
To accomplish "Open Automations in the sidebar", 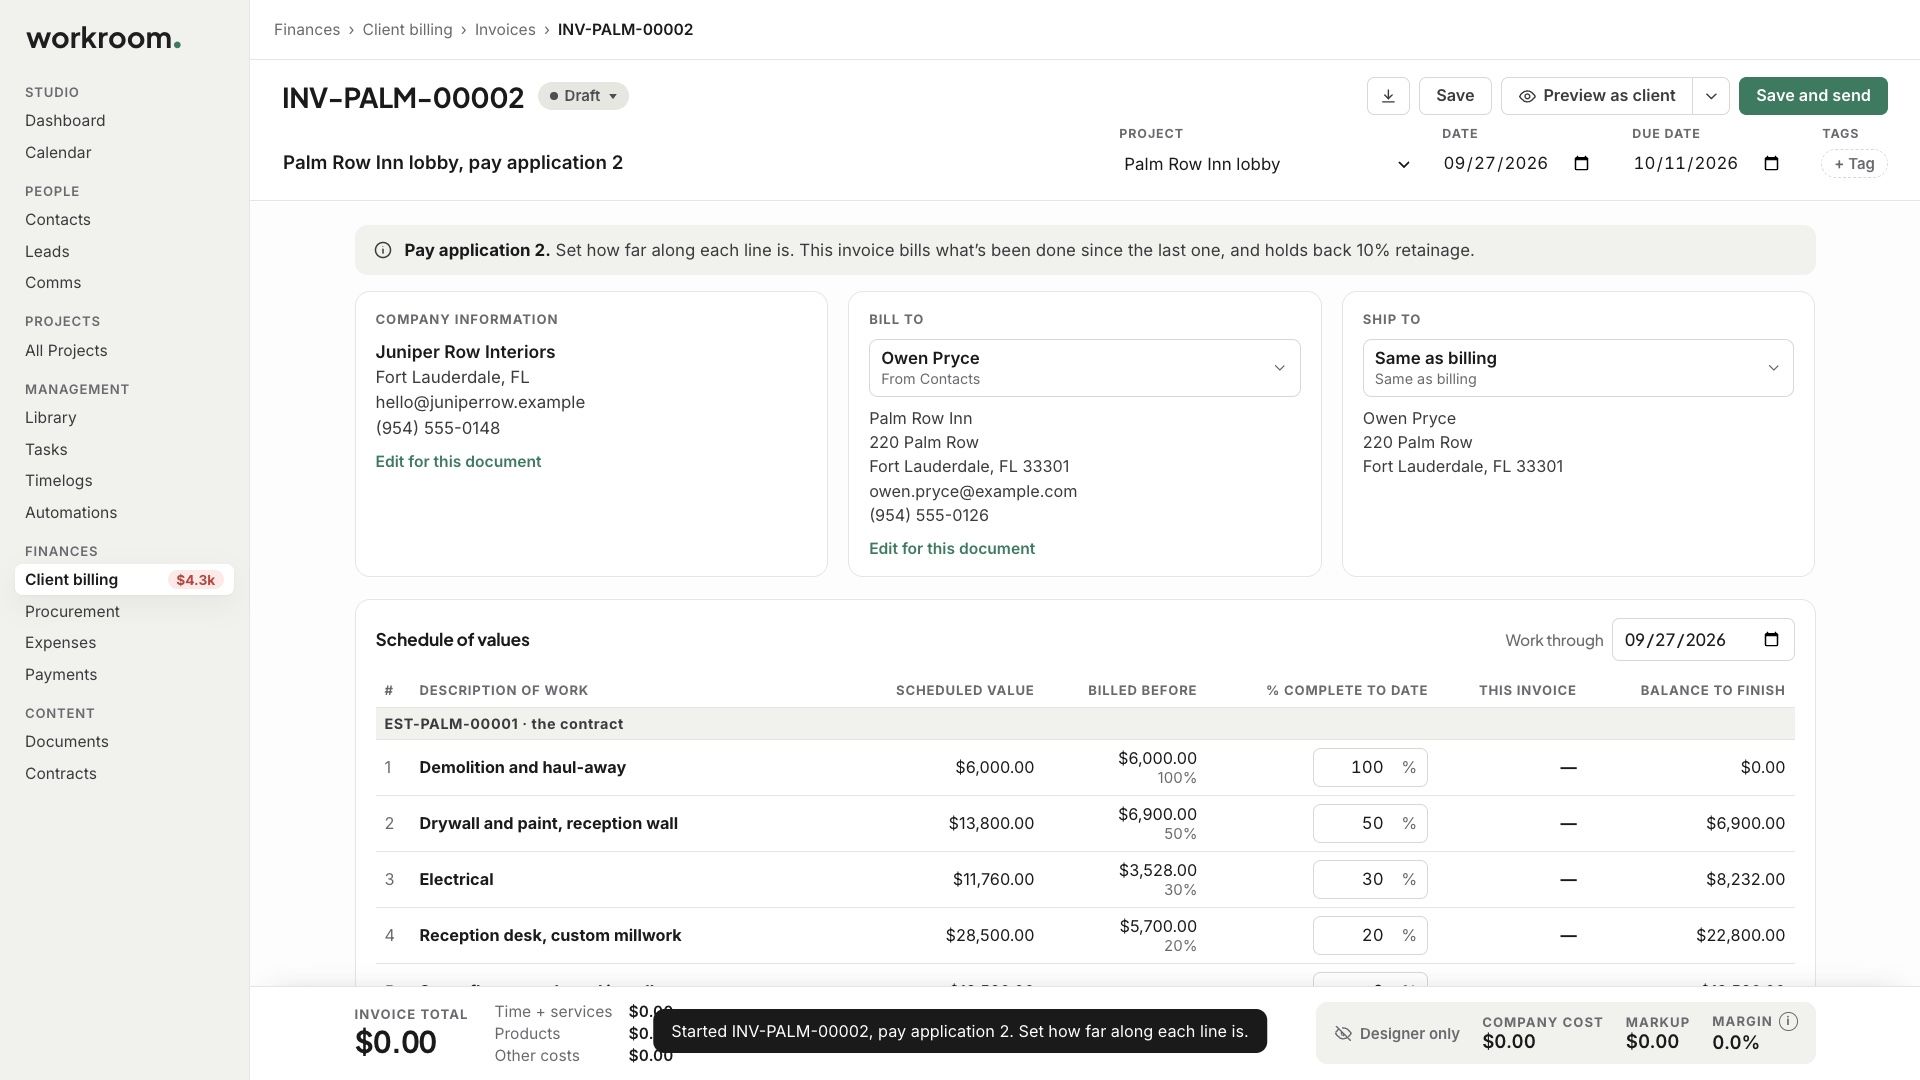I will pyautogui.click(x=71, y=513).
